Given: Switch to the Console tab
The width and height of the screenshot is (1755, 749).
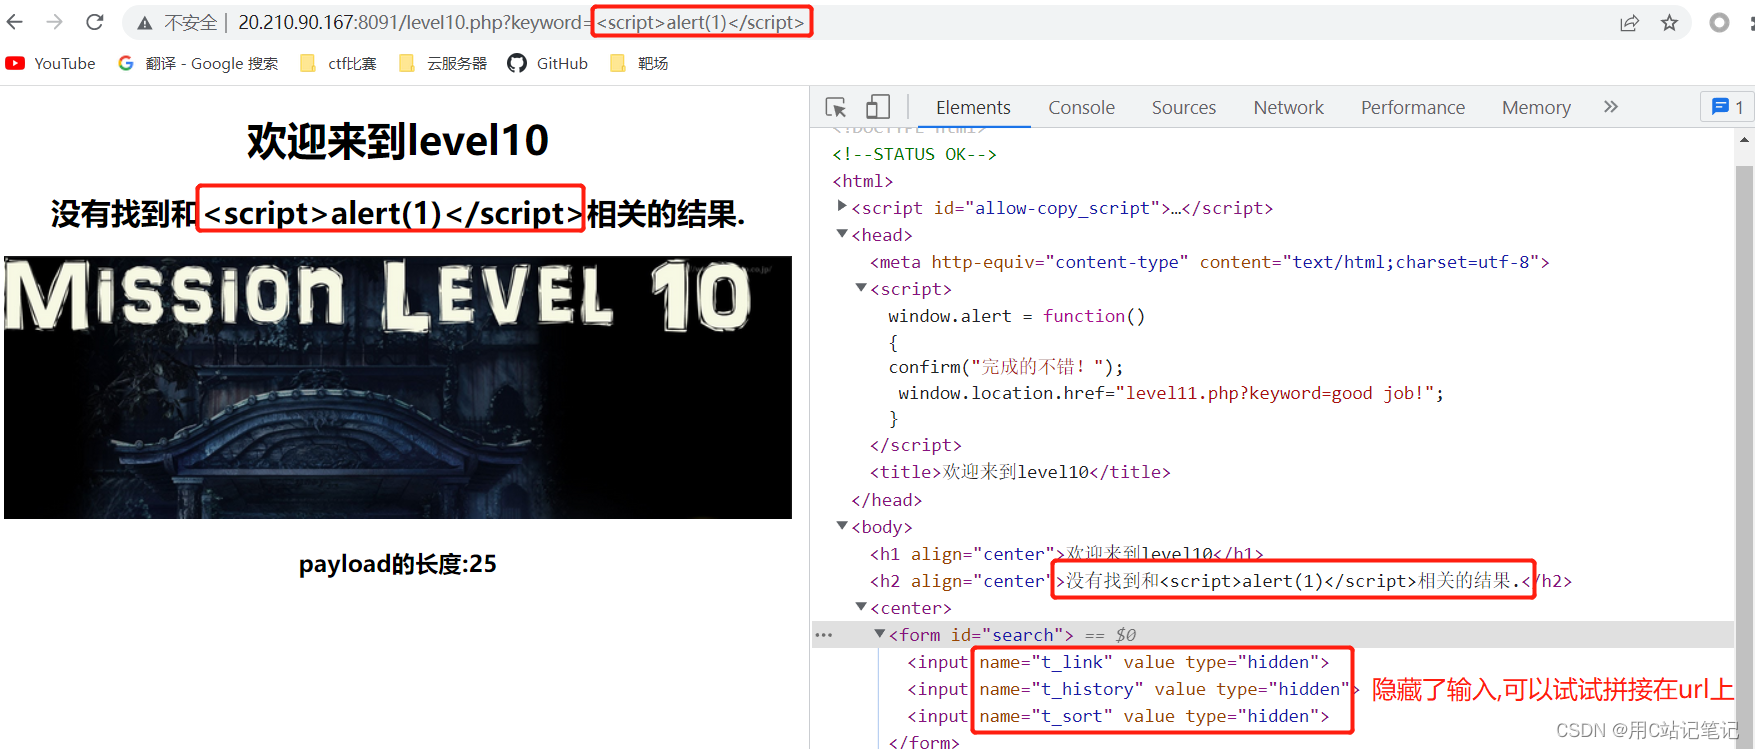Looking at the screenshot, I should click(1081, 107).
